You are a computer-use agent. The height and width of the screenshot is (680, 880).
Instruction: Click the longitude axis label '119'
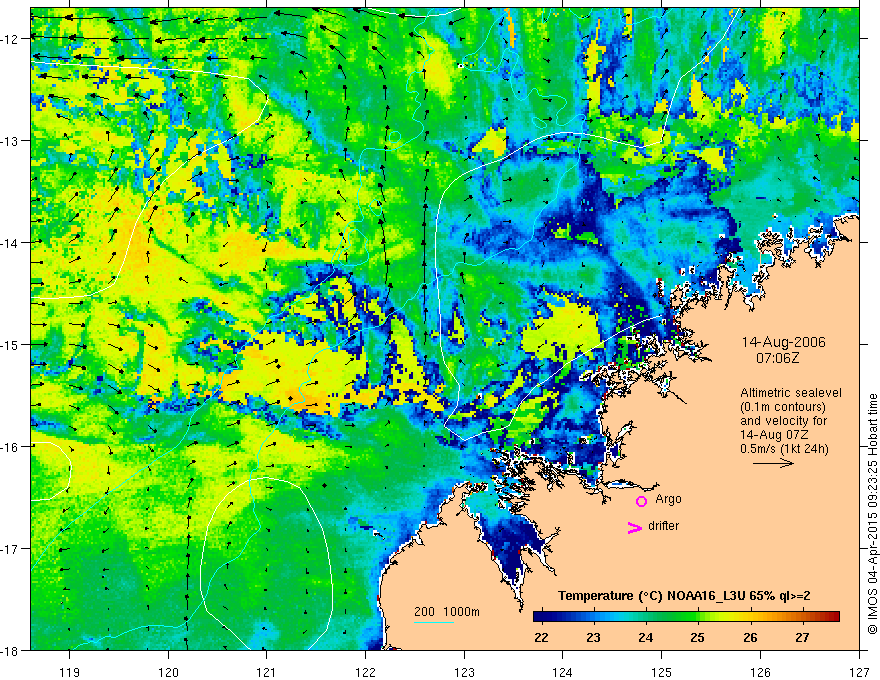tap(70, 672)
